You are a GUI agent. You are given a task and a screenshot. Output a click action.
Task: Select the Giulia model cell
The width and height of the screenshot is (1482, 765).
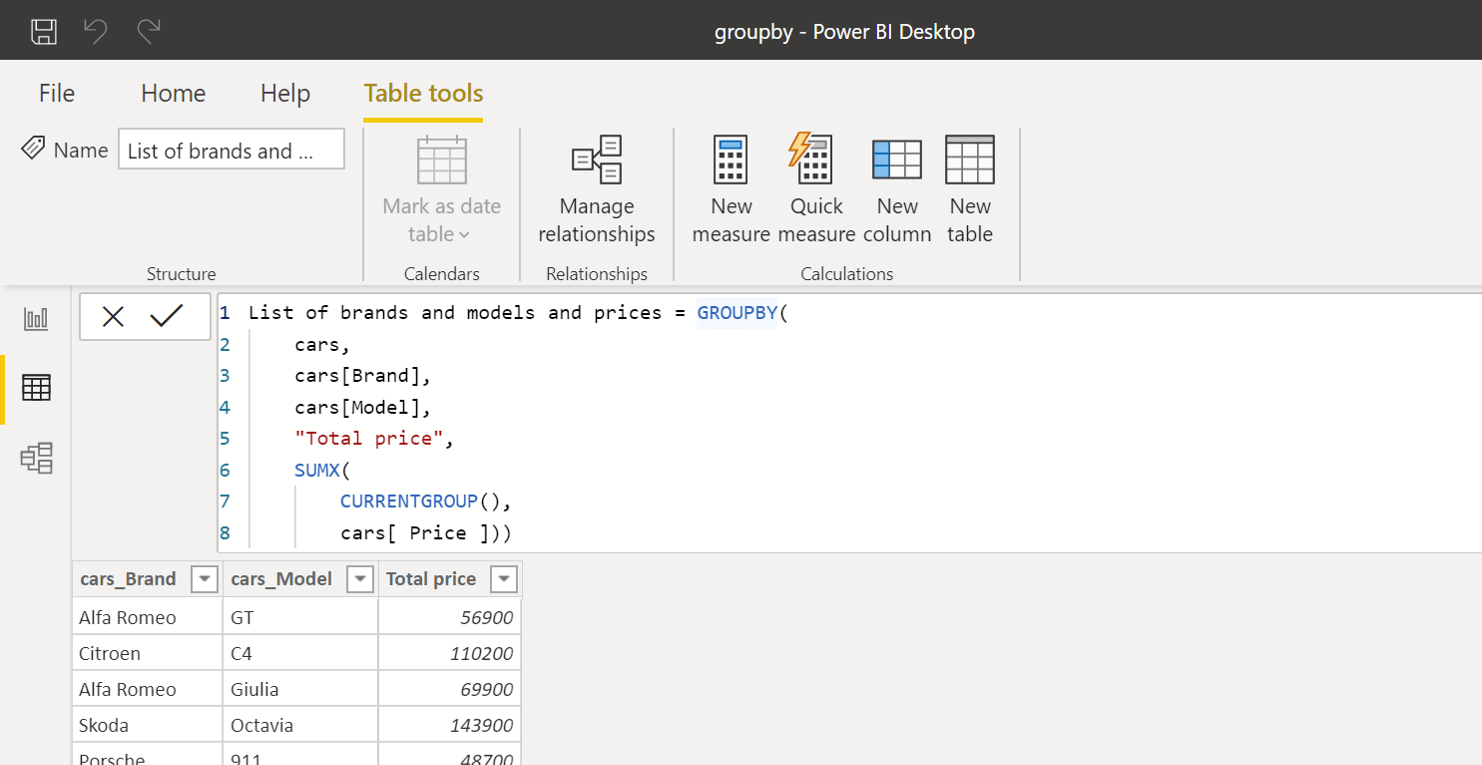point(300,689)
